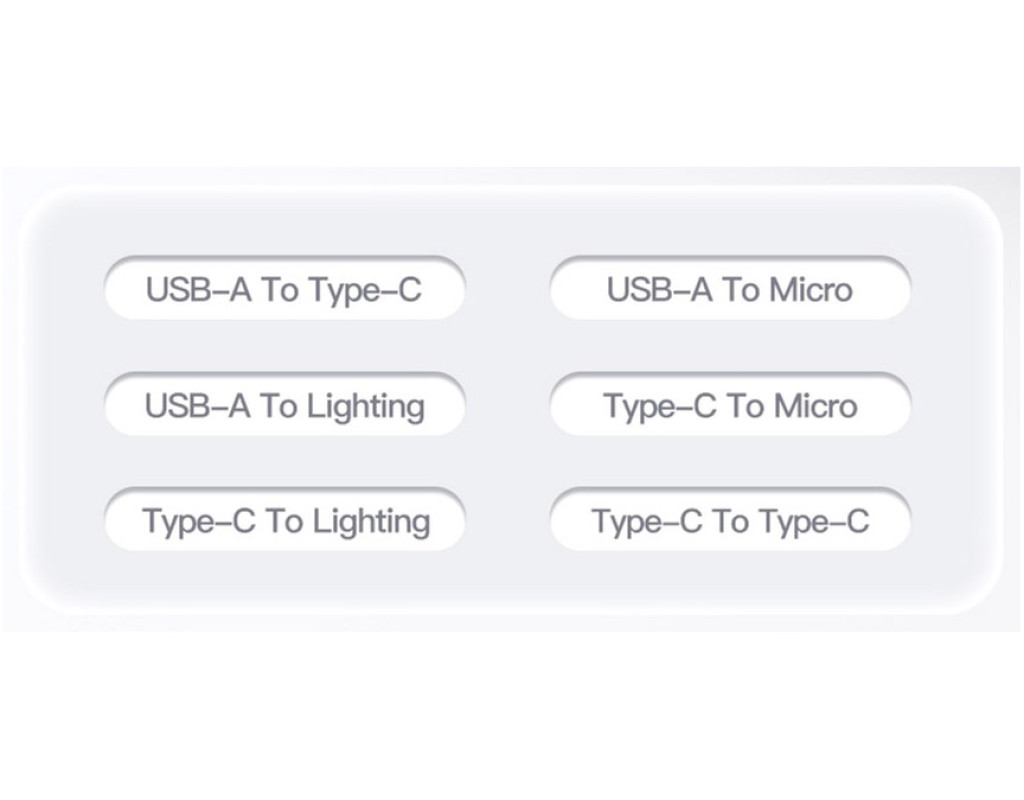Viewport: 1024px width, 800px height.
Task: Pick cable variant USB-A To Micro
Action: coord(730,290)
